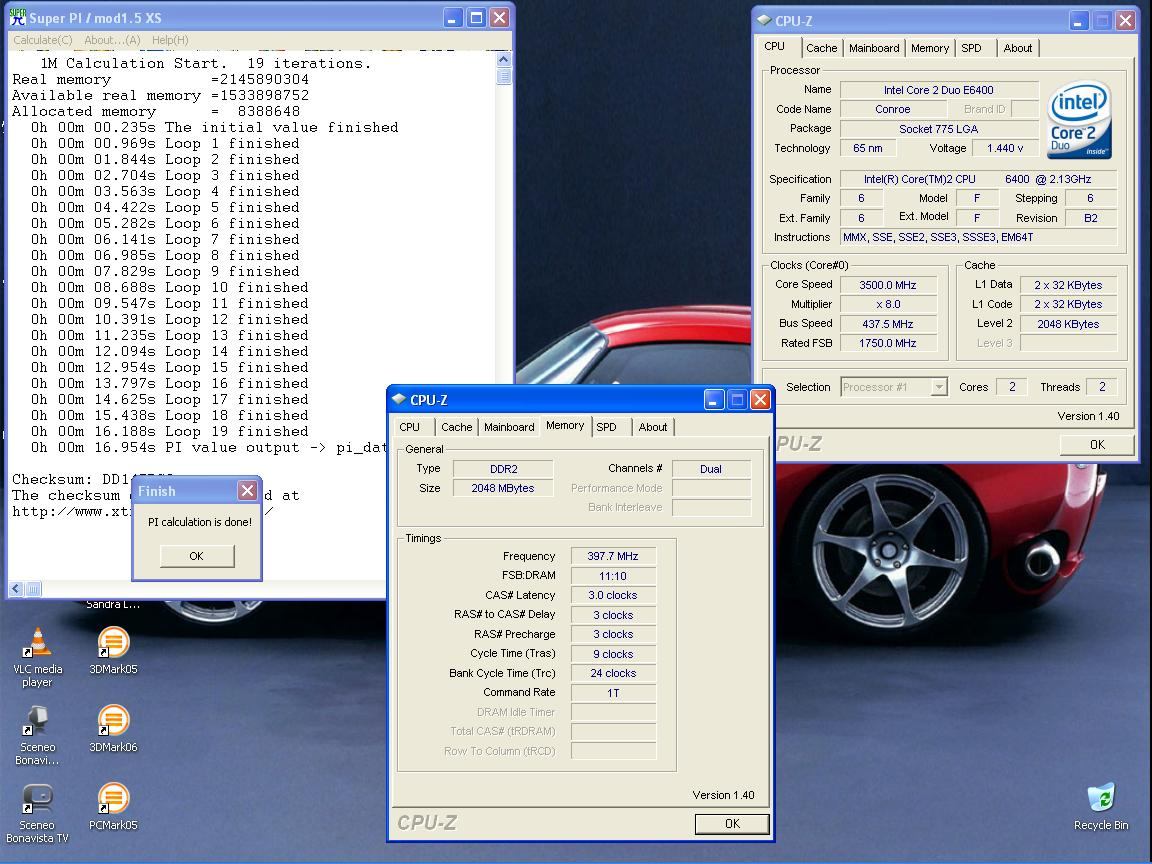Click the Rated FSB value '1750.0 MHz'
This screenshot has width=1152, height=864.
tap(888, 343)
